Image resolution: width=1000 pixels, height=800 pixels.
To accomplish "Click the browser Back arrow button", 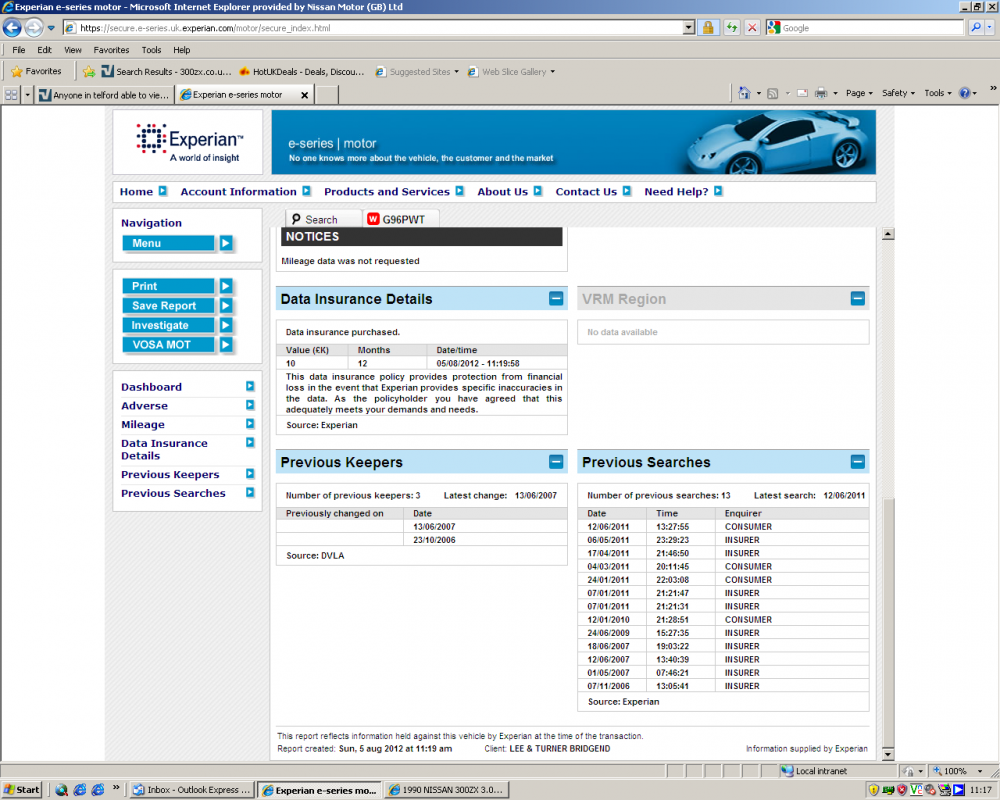I will pyautogui.click(x=13, y=28).
